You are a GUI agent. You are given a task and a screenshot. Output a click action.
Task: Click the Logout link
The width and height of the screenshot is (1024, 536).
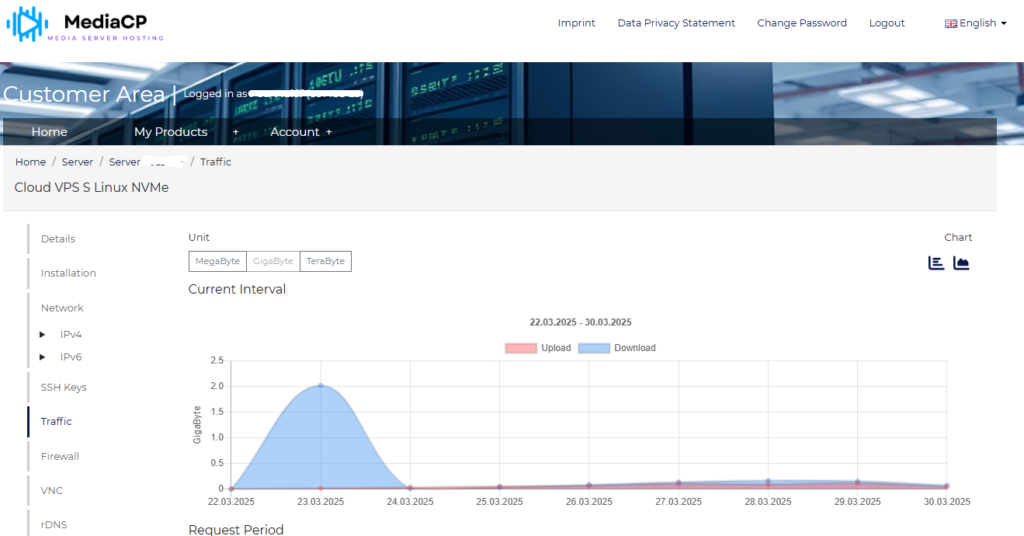[x=886, y=23]
